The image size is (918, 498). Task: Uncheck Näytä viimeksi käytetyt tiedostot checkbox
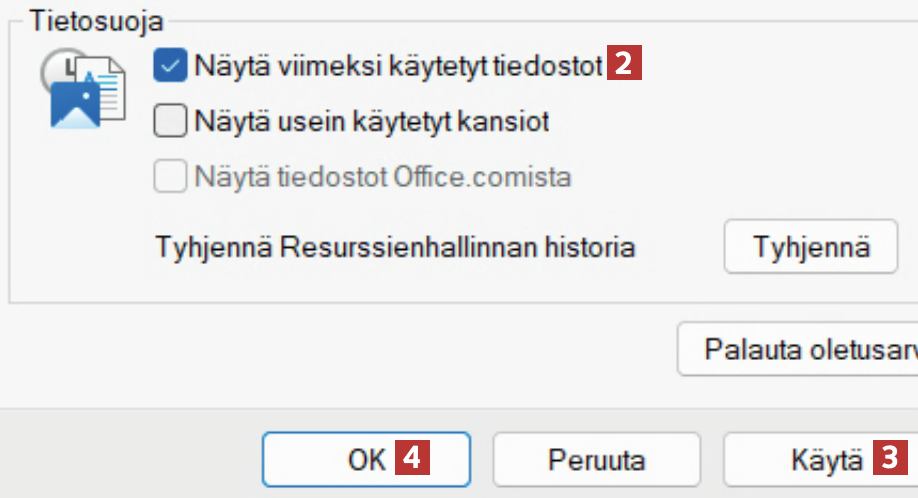[171, 67]
